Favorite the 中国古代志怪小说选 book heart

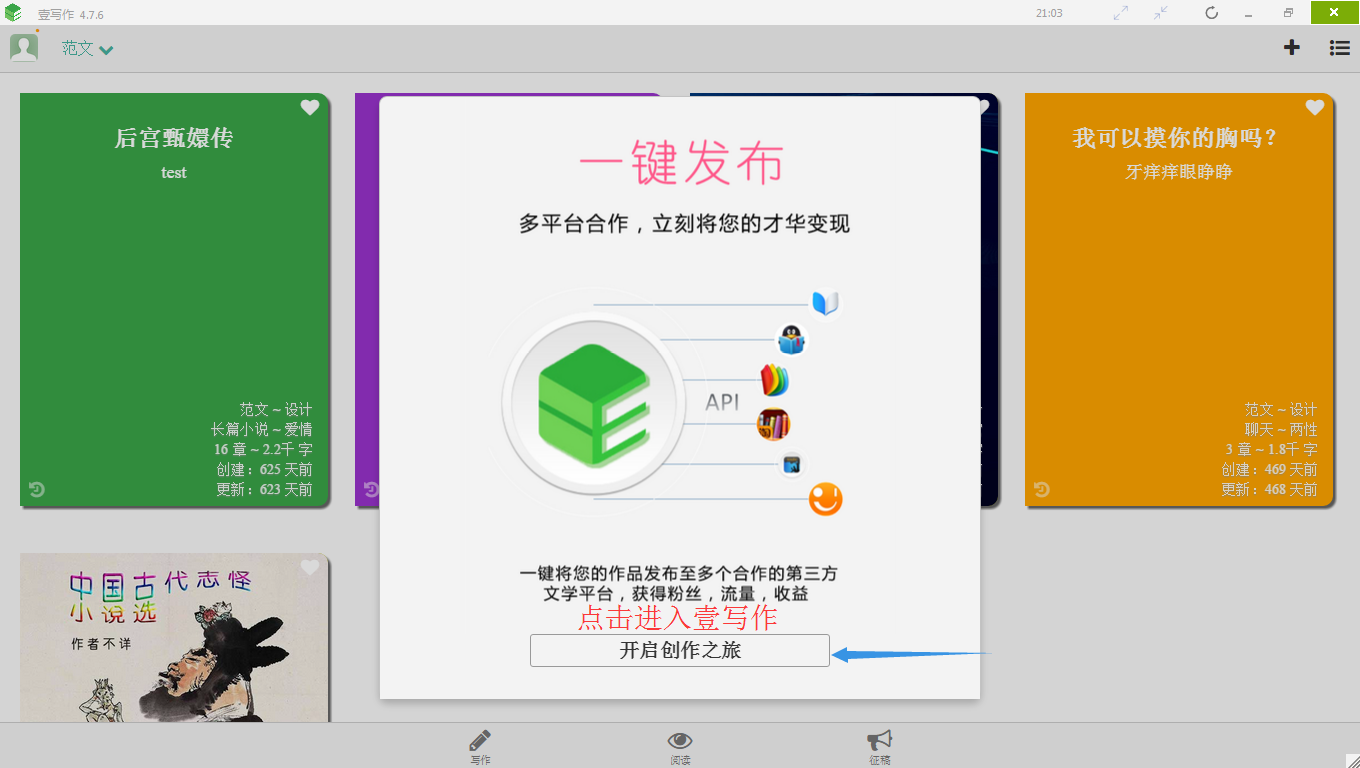click(310, 568)
